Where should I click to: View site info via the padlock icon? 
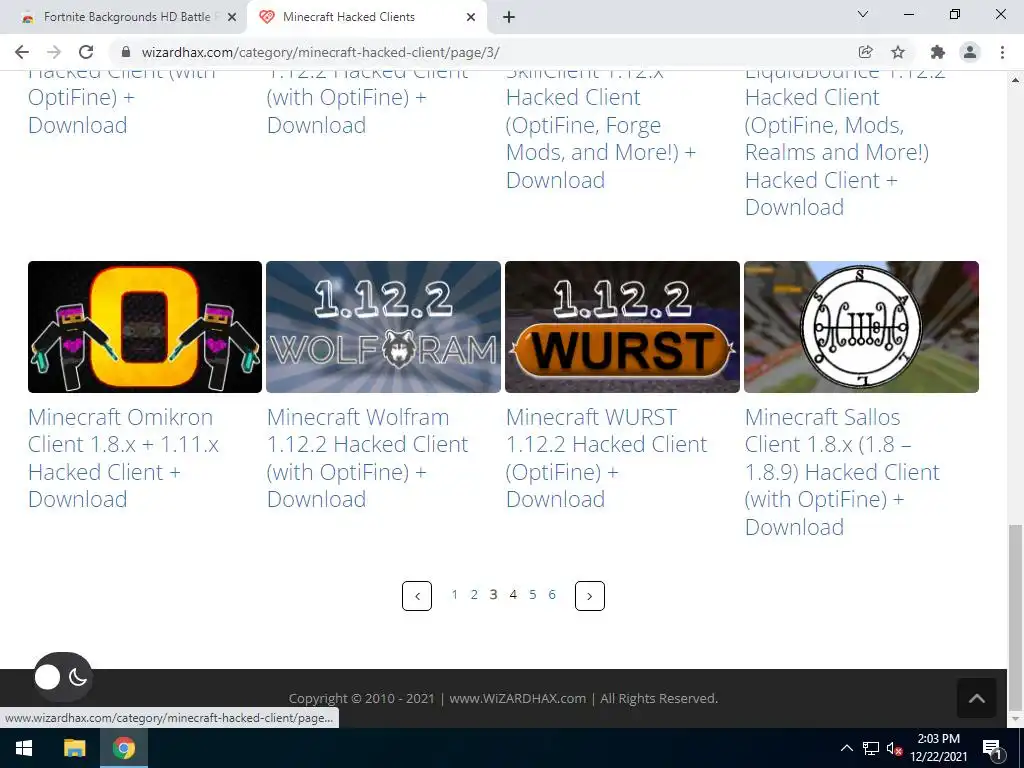click(x=126, y=52)
